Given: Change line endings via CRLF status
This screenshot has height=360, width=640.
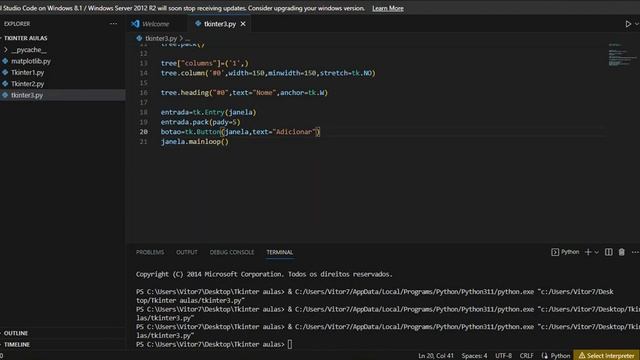Looking at the screenshot, I should (x=527, y=356).
